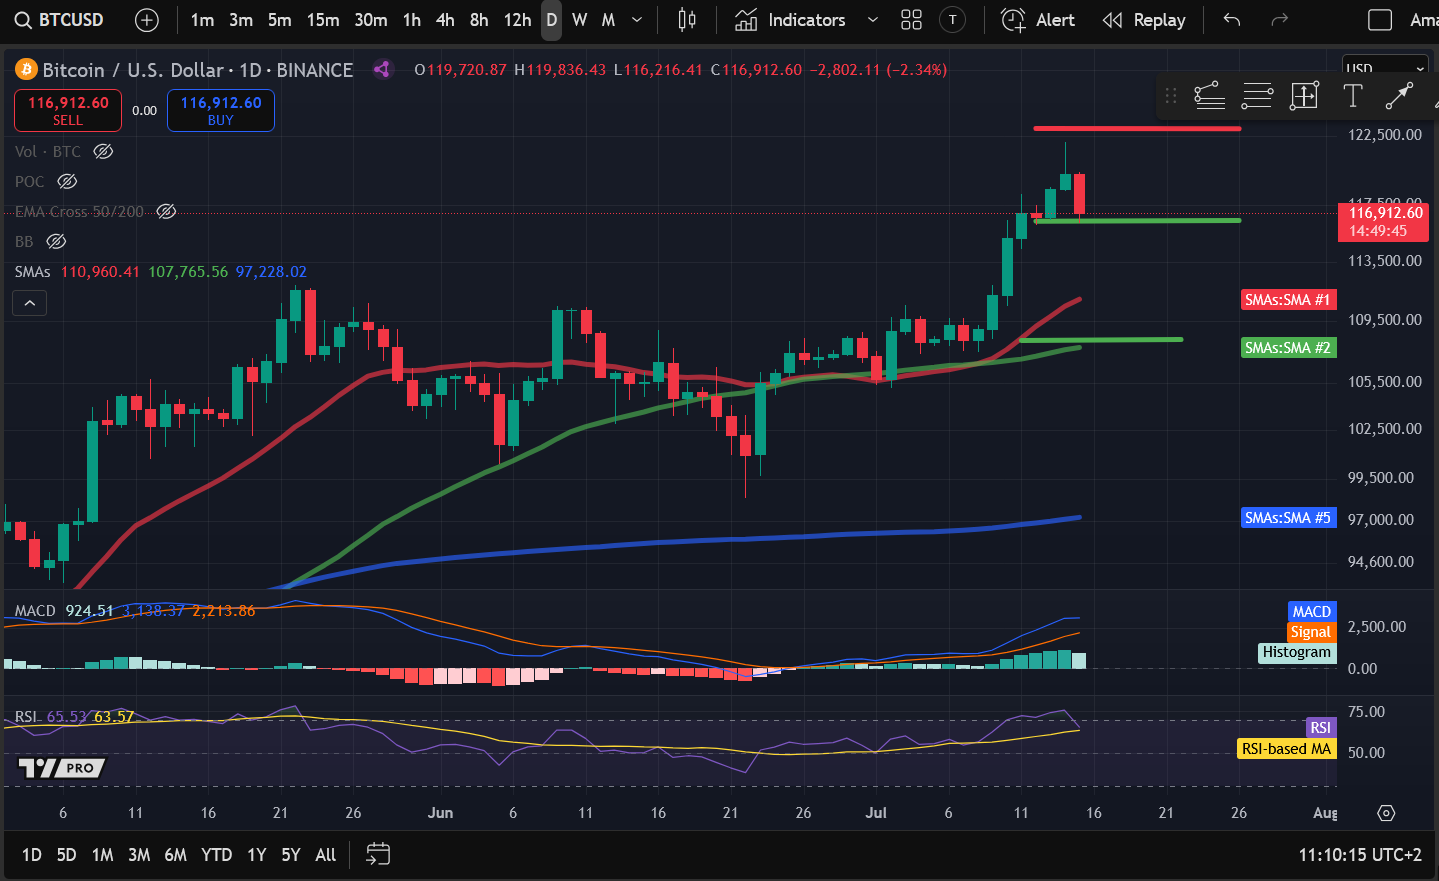Select 30m timeframe
Viewport: 1439px width, 881px height.
point(371,20)
